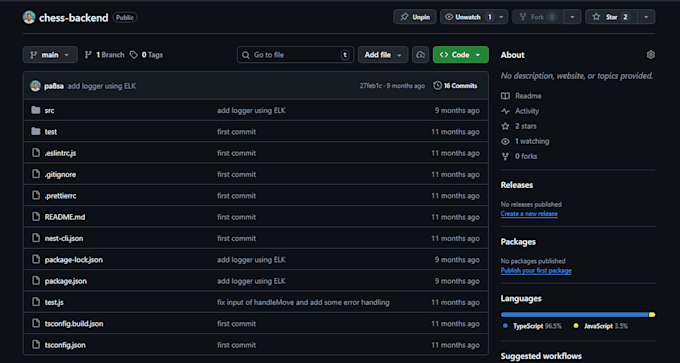Click the package-lock.json file icon

(x=36, y=259)
